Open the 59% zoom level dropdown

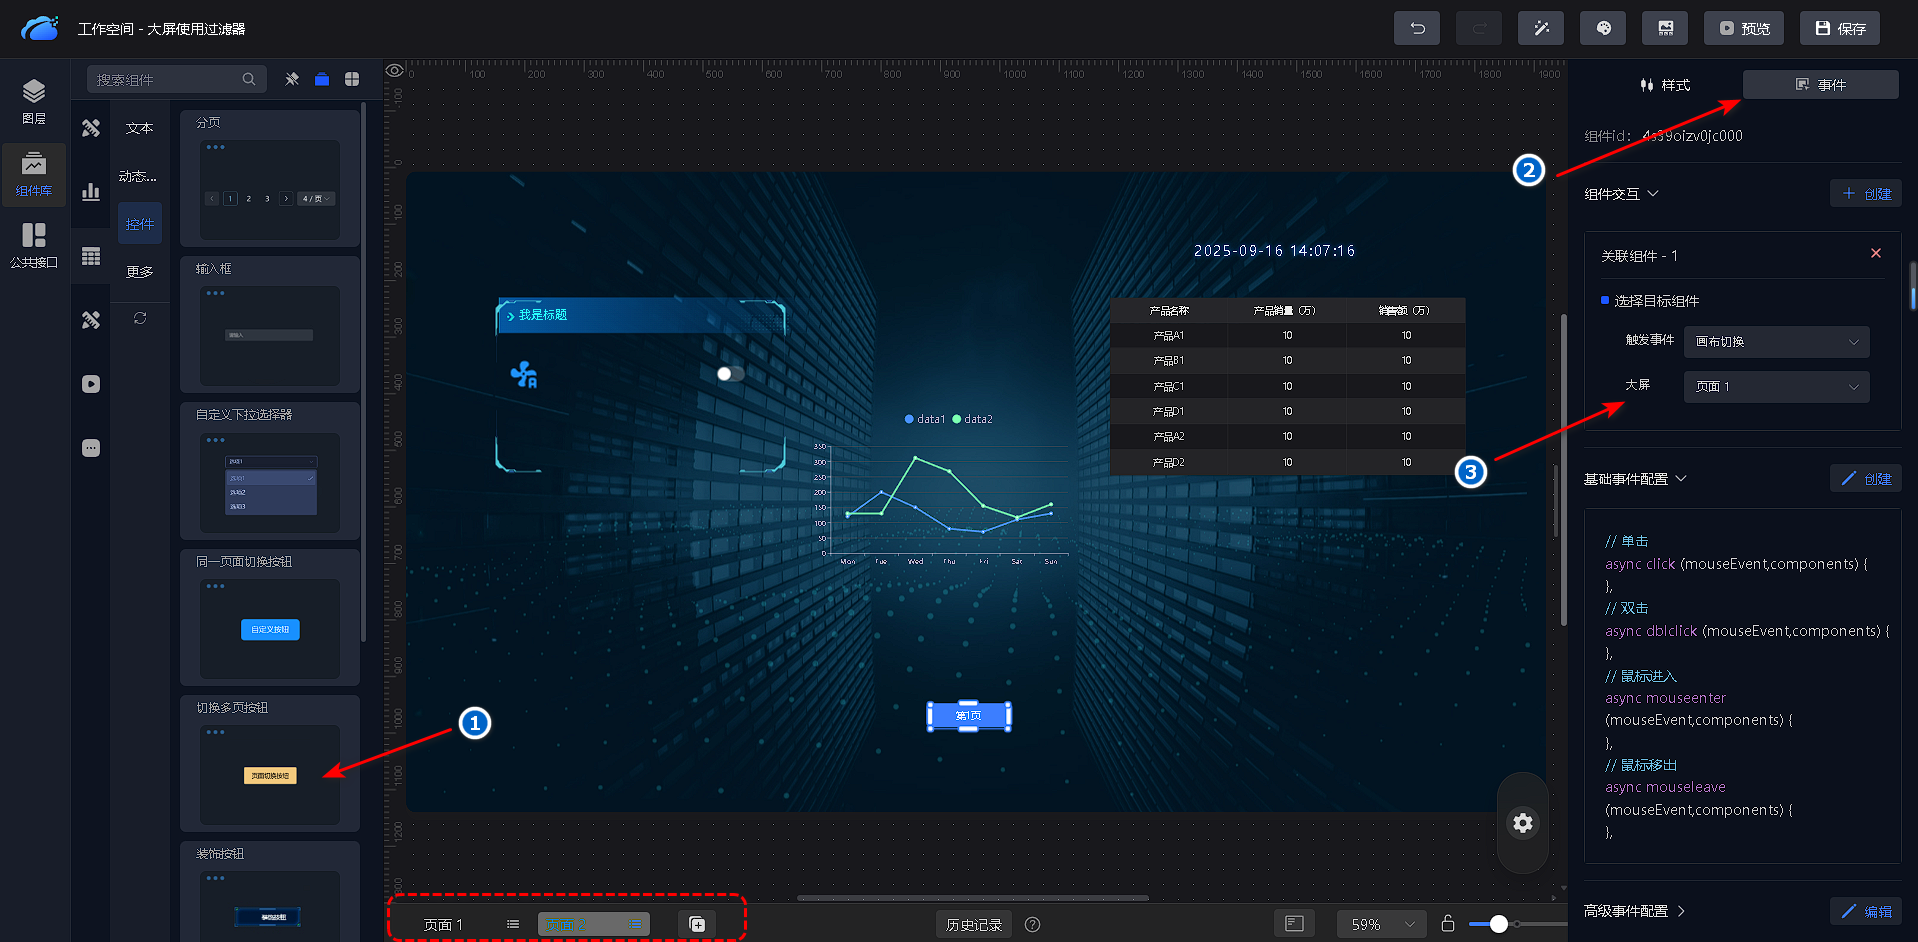[1382, 924]
